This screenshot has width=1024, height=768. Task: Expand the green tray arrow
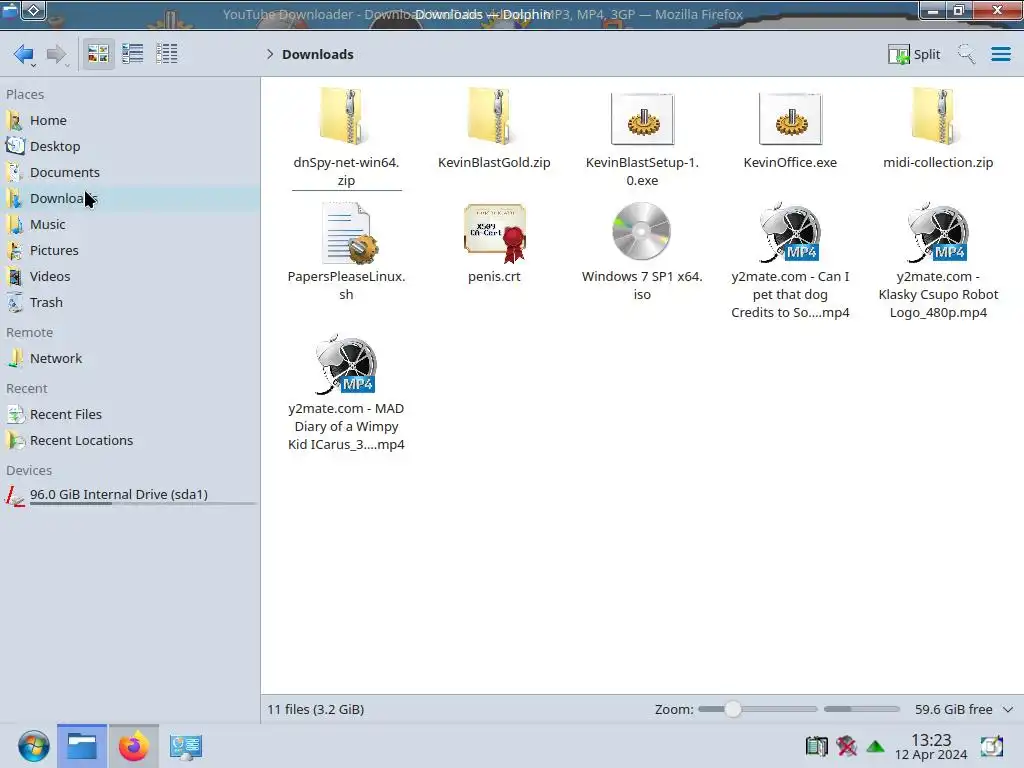875,746
